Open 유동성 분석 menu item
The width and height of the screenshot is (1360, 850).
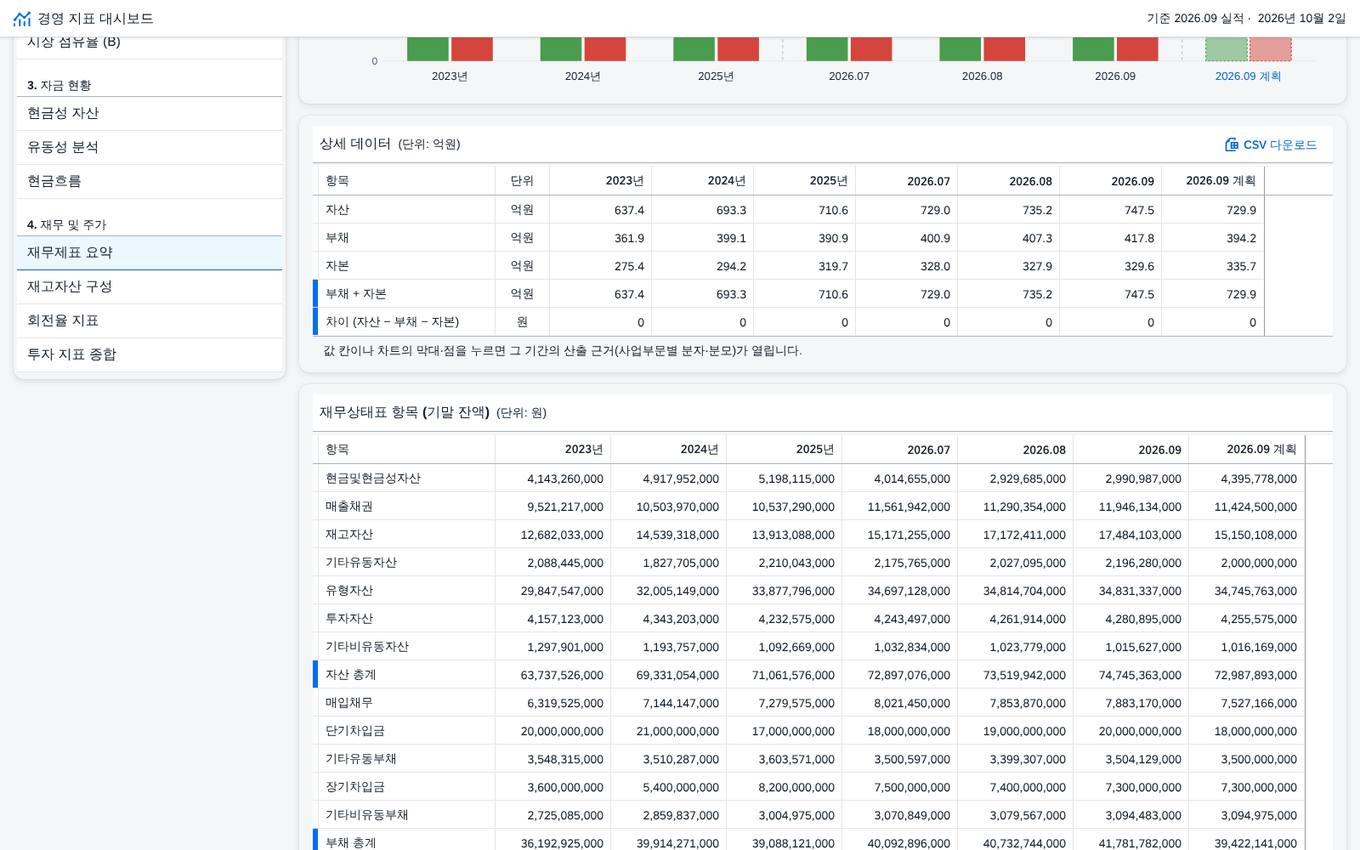(x=150, y=147)
